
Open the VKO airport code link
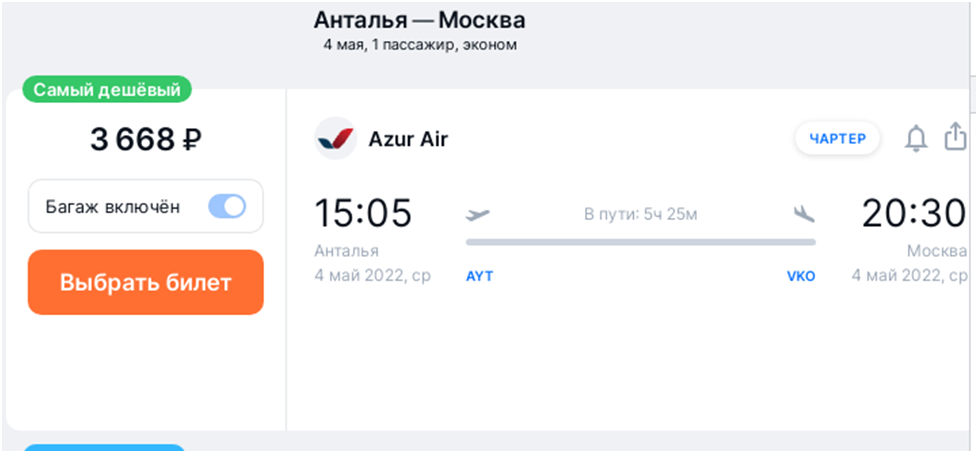coord(801,276)
